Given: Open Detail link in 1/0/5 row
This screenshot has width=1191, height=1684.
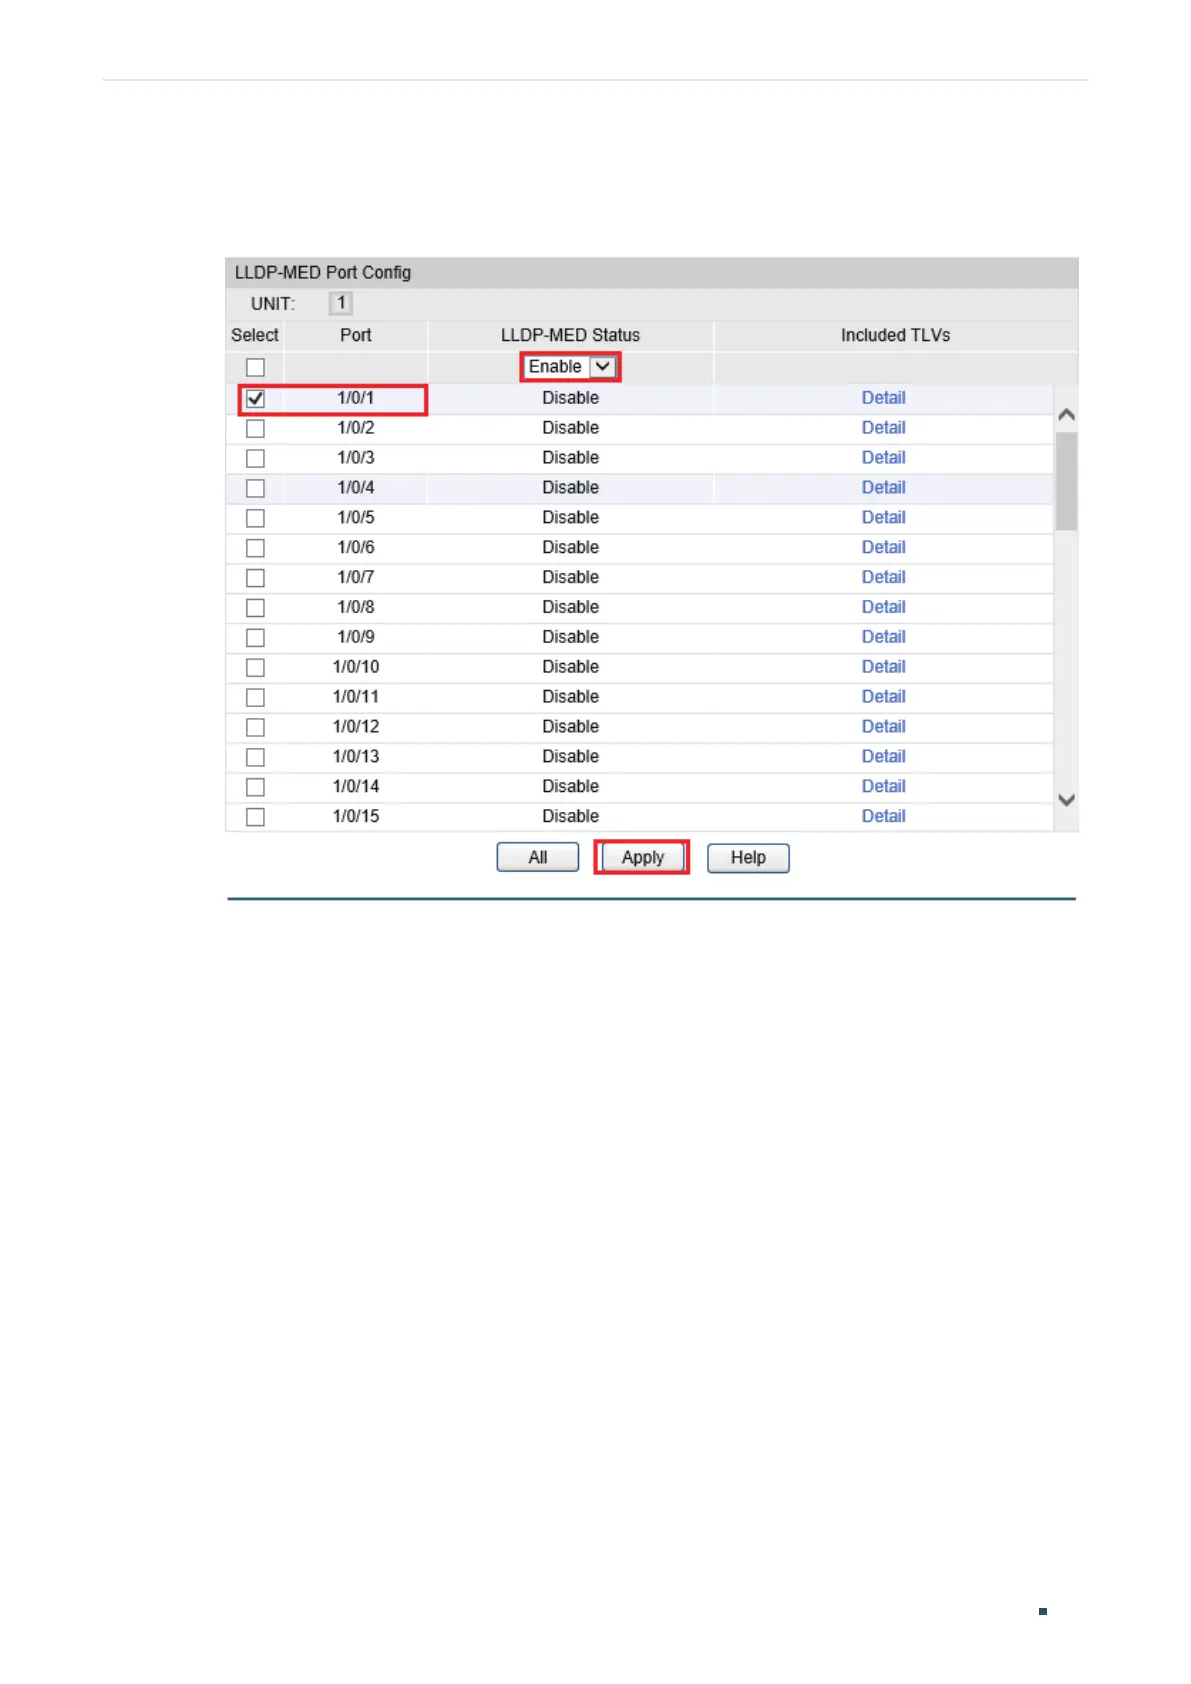Looking at the screenshot, I should pos(884,518).
